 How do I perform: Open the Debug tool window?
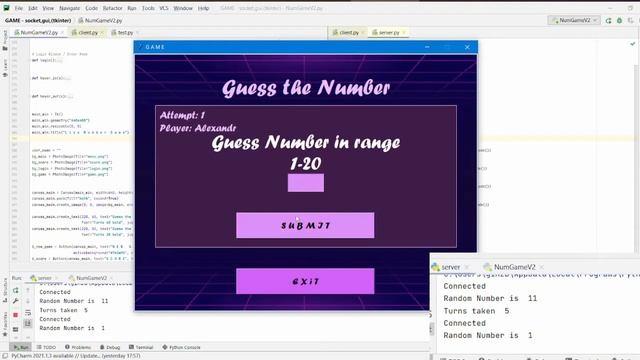point(110,347)
